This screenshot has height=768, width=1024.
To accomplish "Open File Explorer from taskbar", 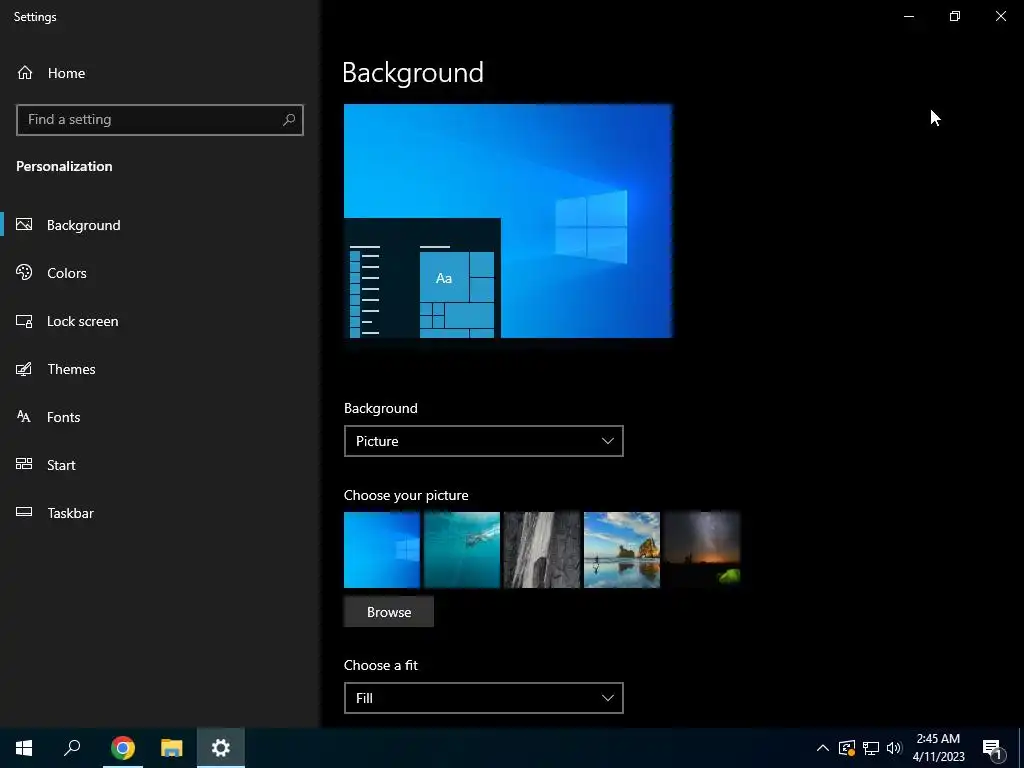I will click(172, 748).
